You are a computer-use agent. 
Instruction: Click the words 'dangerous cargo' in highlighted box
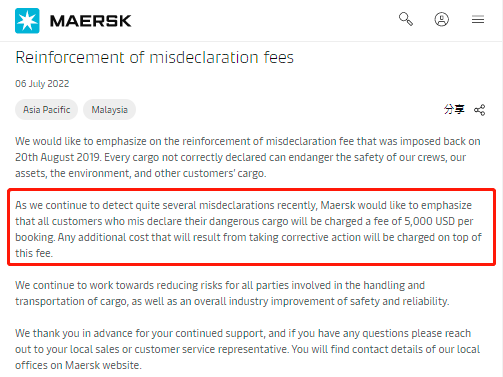pyautogui.click(x=249, y=221)
